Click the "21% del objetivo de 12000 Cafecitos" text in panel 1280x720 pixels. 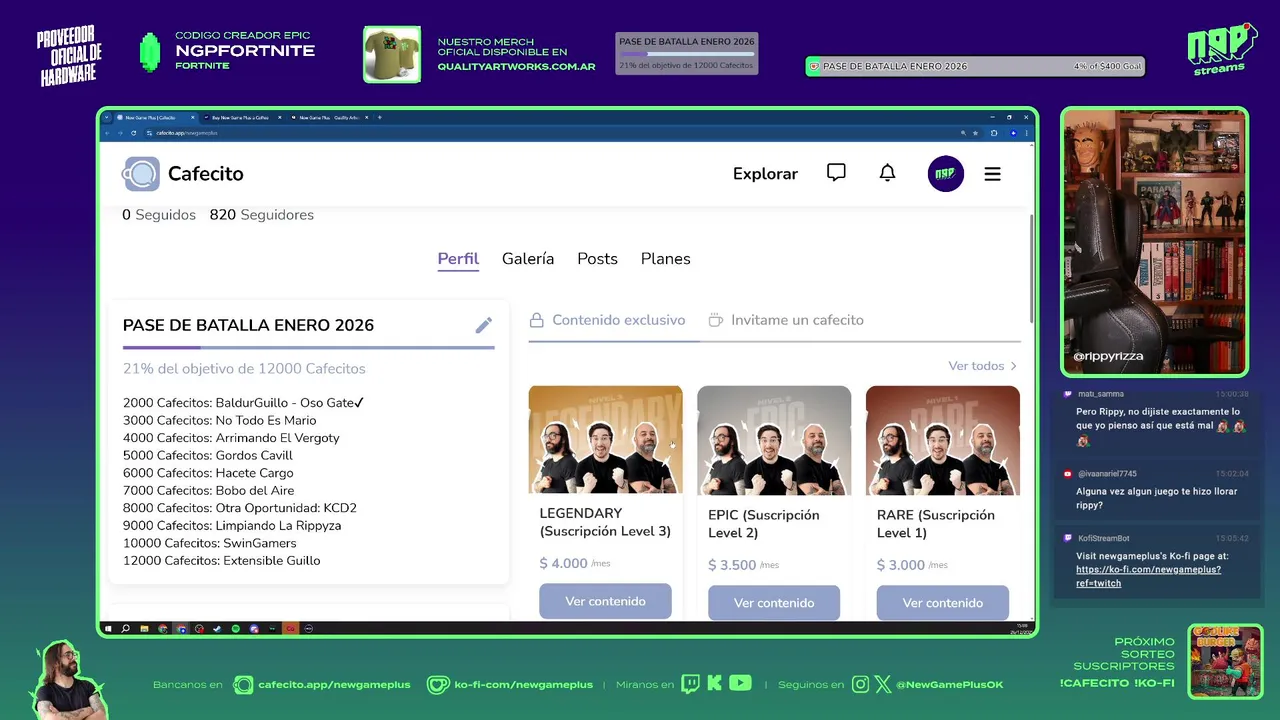pos(244,369)
